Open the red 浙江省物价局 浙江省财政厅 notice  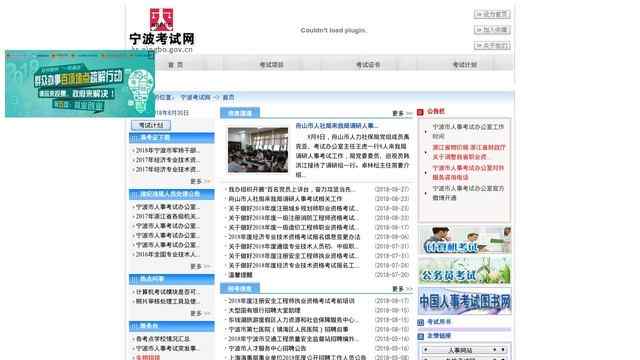469,152
